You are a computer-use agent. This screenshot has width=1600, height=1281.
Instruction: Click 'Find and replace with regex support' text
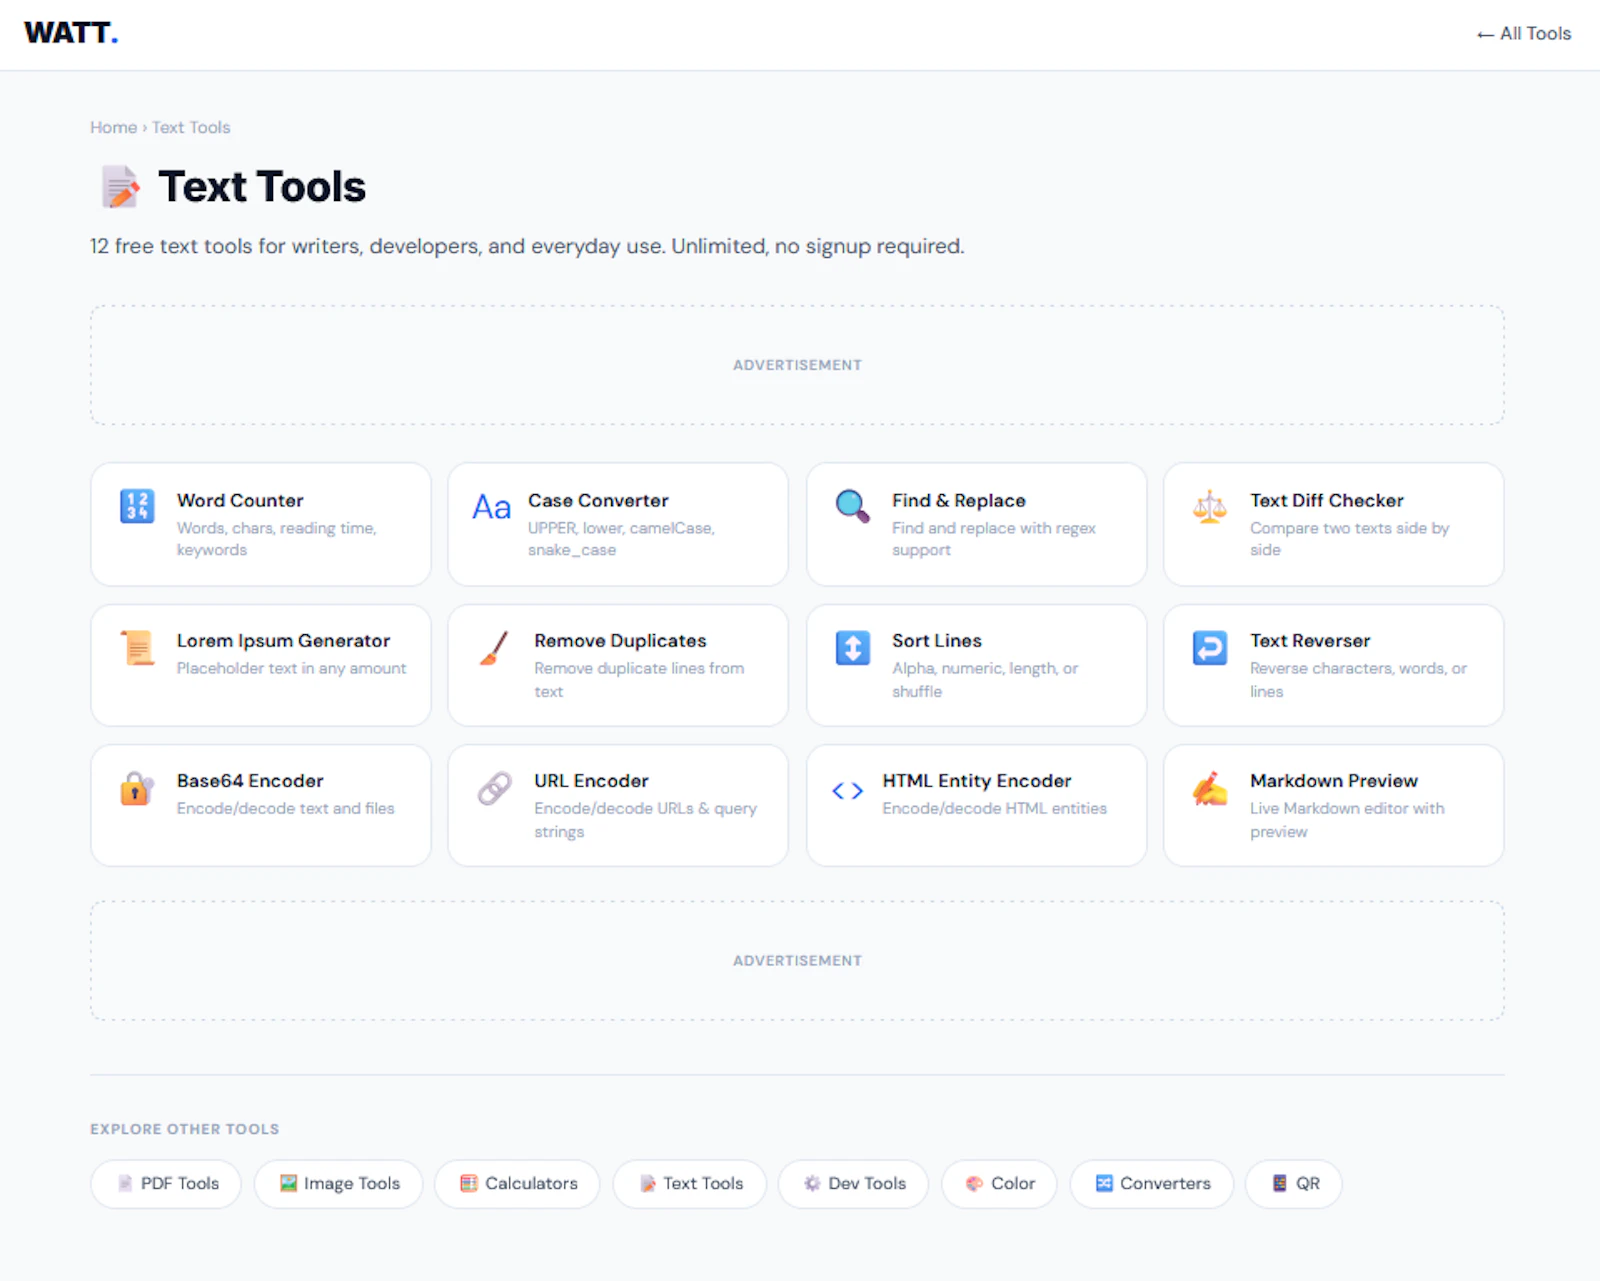pos(994,539)
